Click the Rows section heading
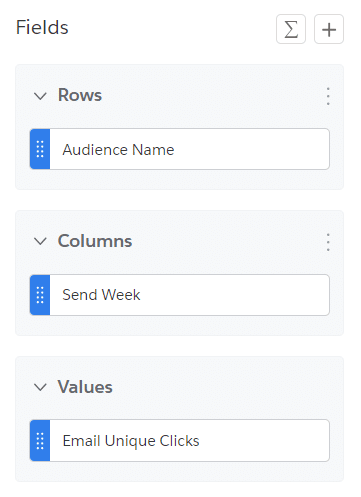This screenshot has width=361, height=497. click(x=80, y=95)
